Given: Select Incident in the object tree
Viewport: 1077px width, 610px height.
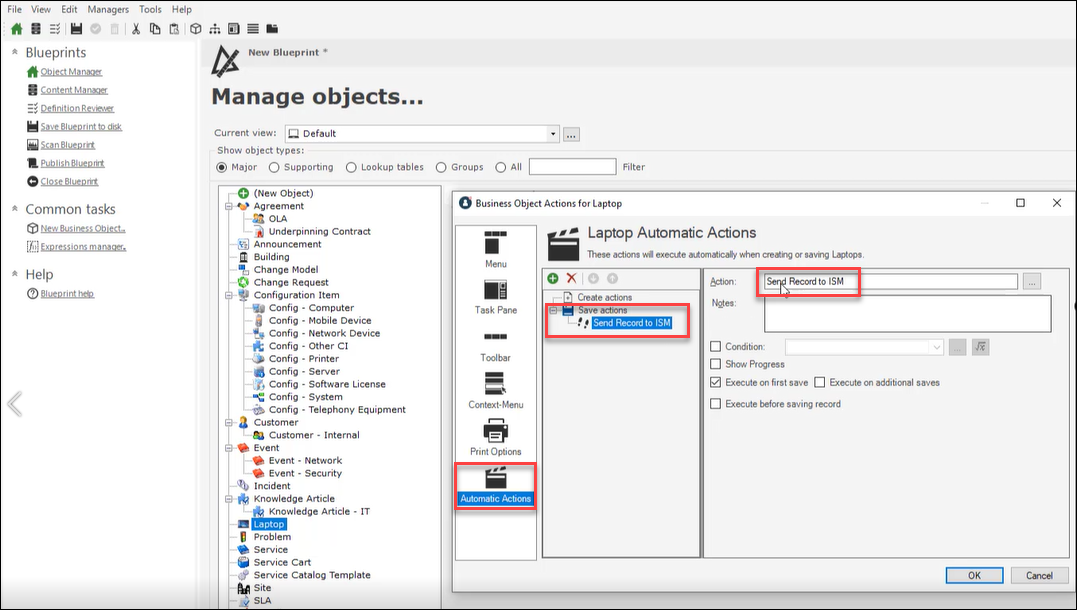Looking at the screenshot, I should (x=272, y=486).
